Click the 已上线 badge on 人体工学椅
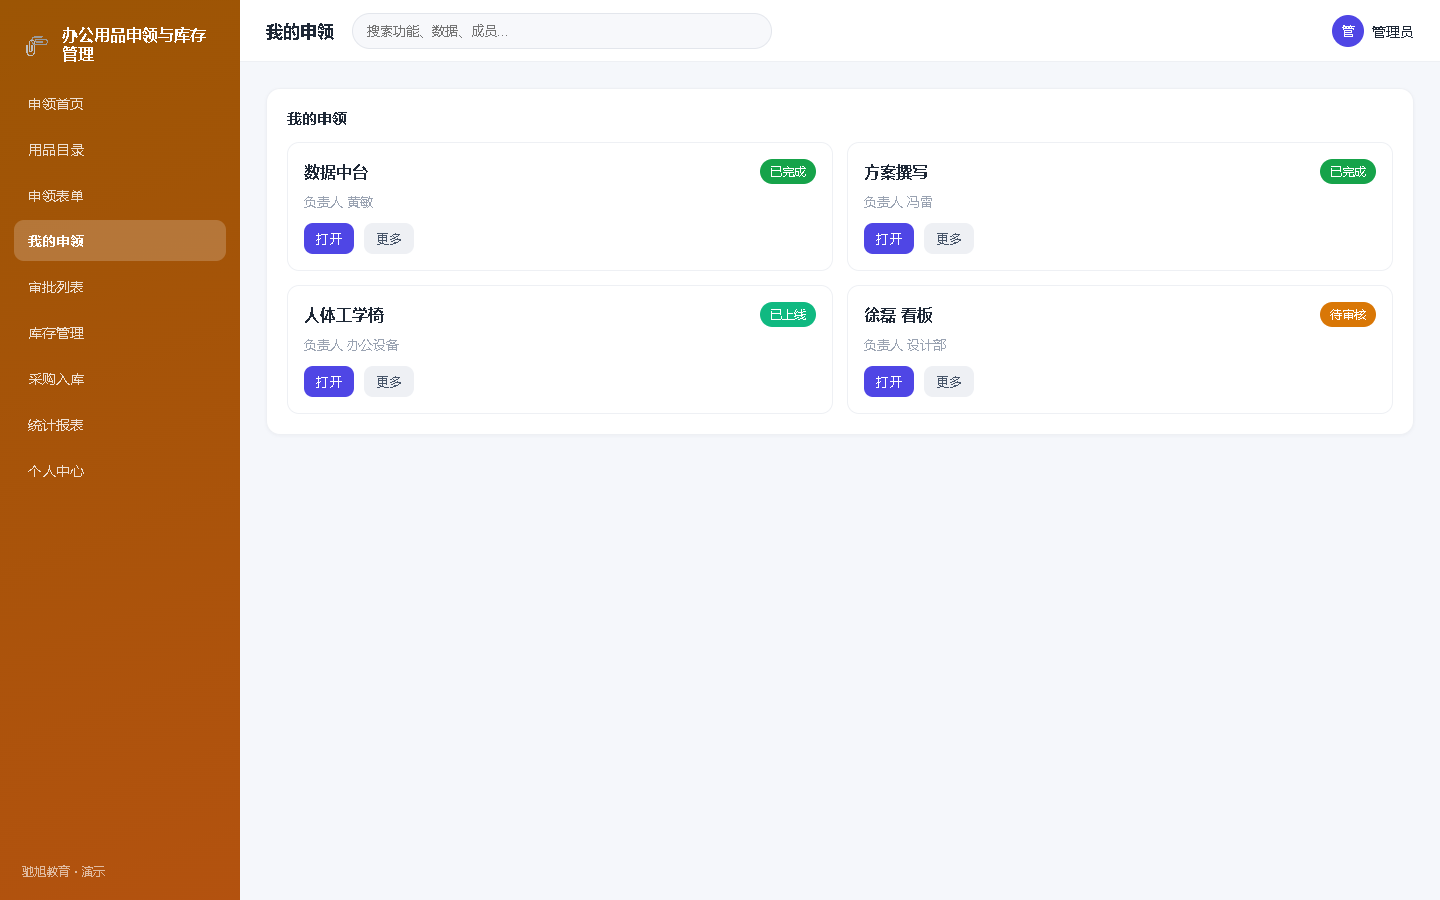 click(x=788, y=315)
